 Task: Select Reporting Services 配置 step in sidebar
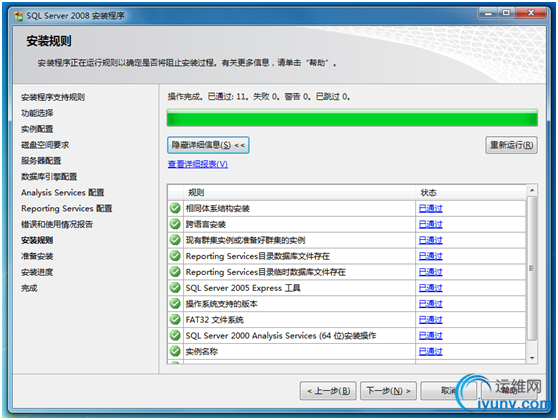pyautogui.click(x=67, y=209)
